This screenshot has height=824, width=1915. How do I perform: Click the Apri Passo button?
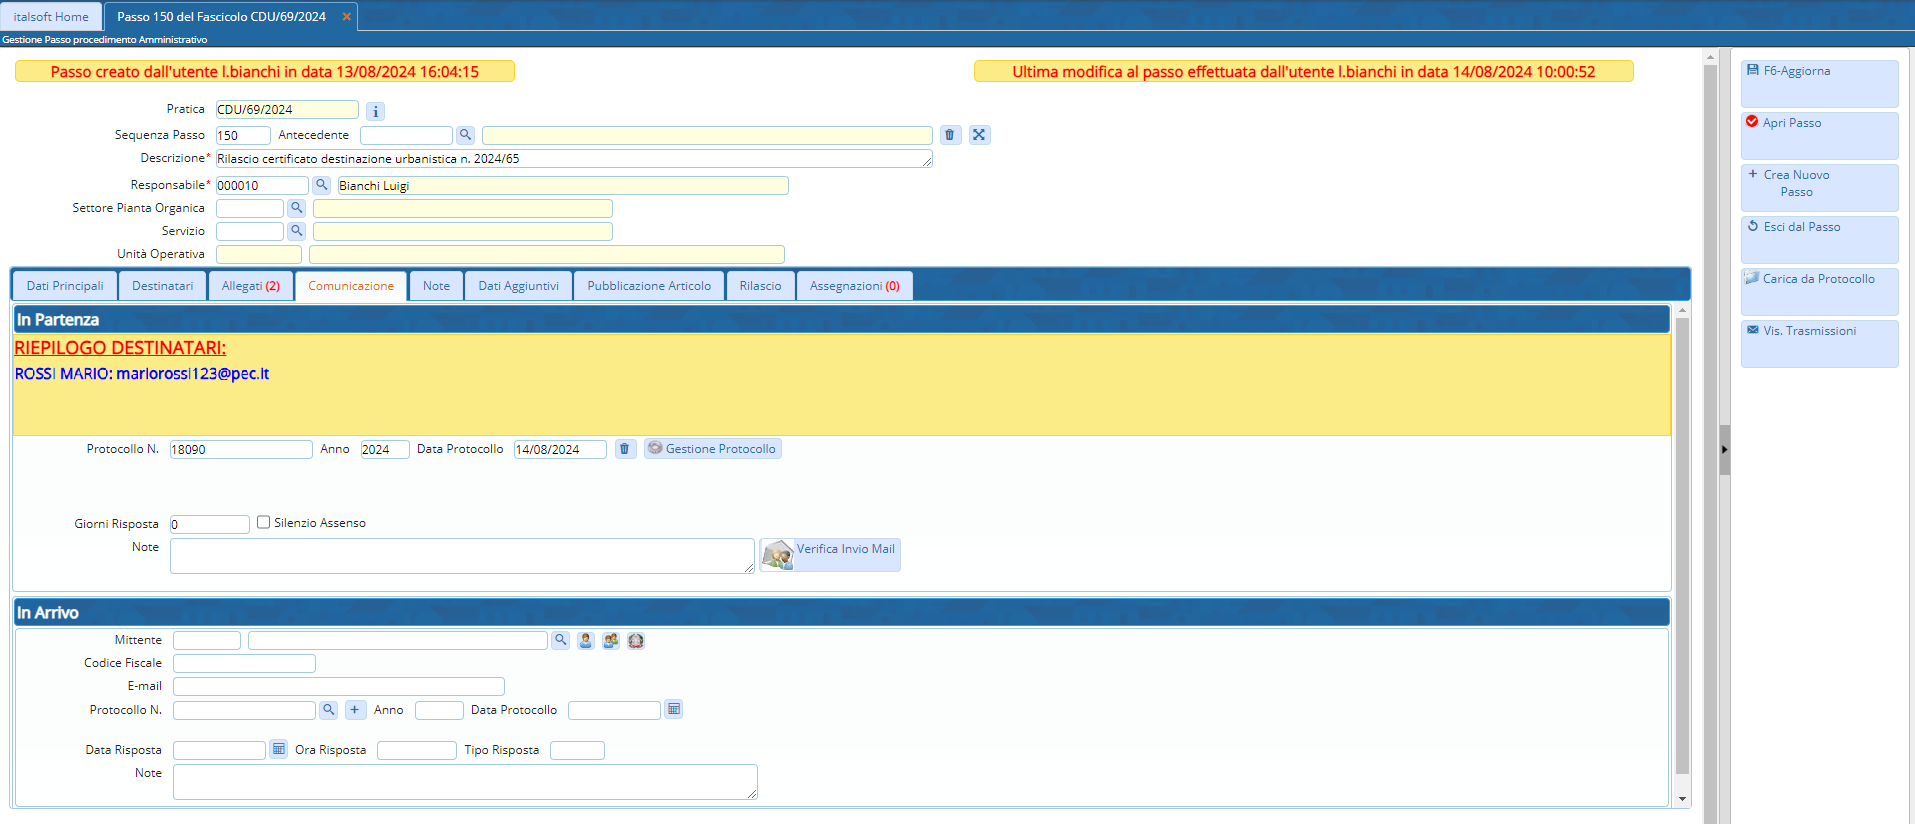pos(1819,135)
